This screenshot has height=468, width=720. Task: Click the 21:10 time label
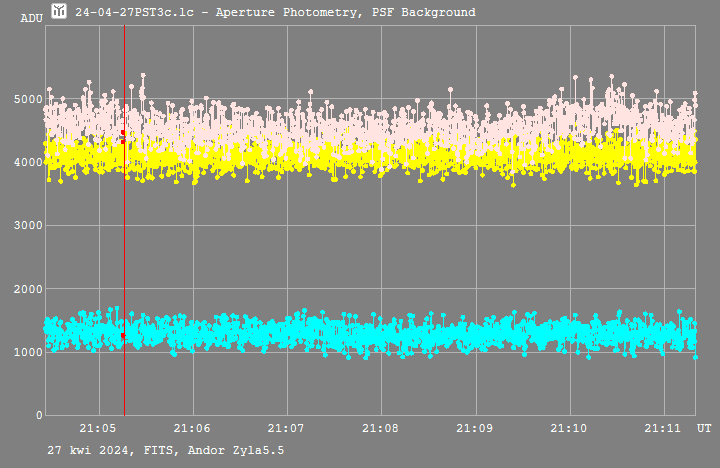[x=569, y=429]
